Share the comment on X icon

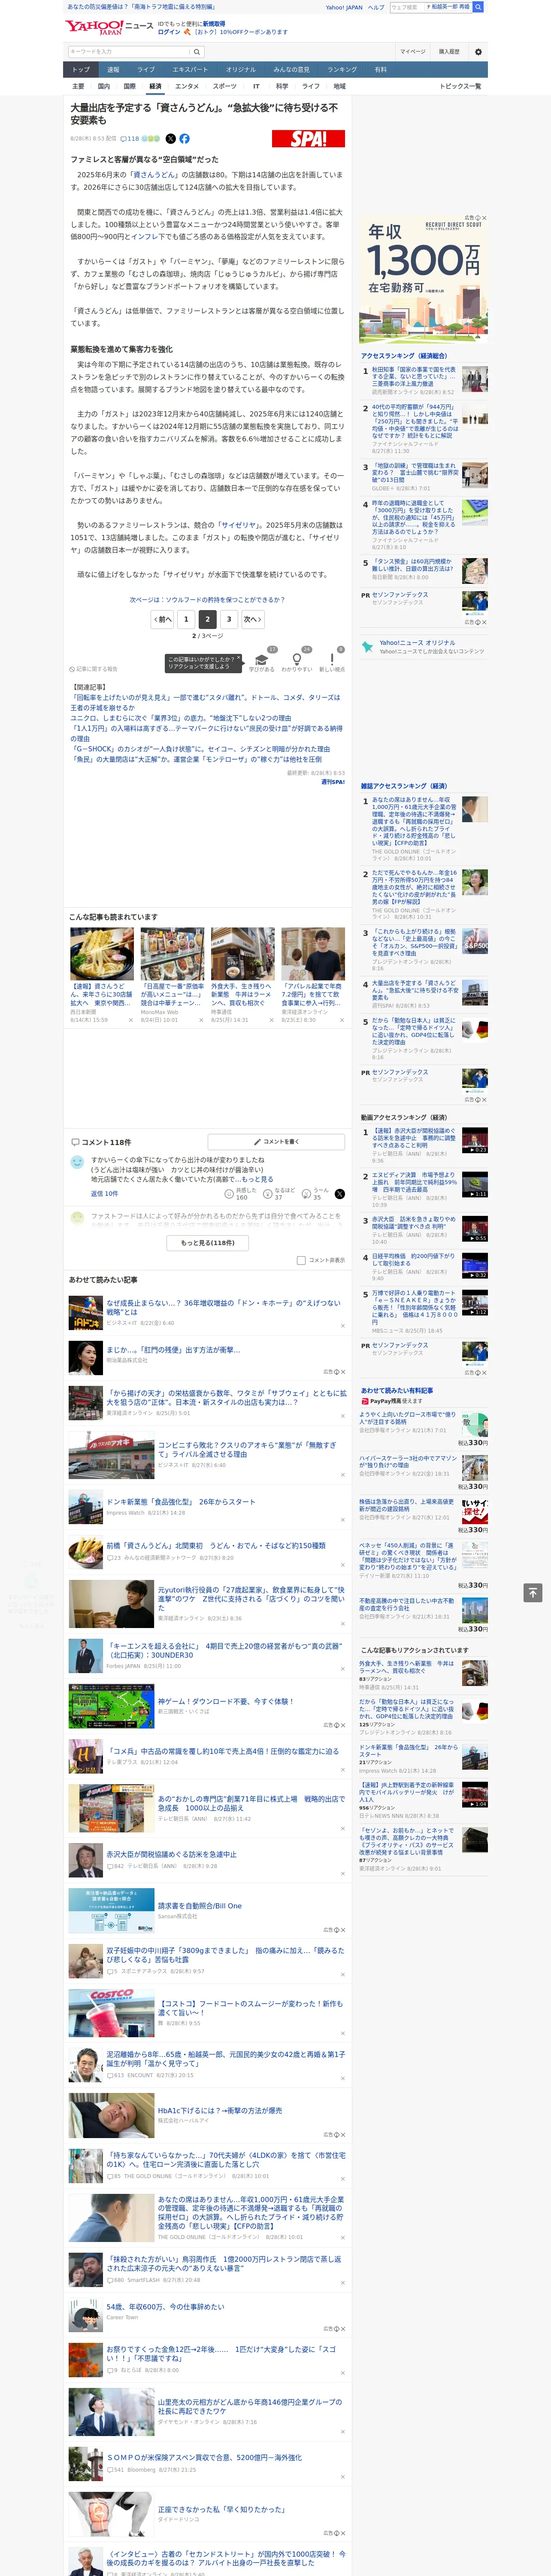340,1193
